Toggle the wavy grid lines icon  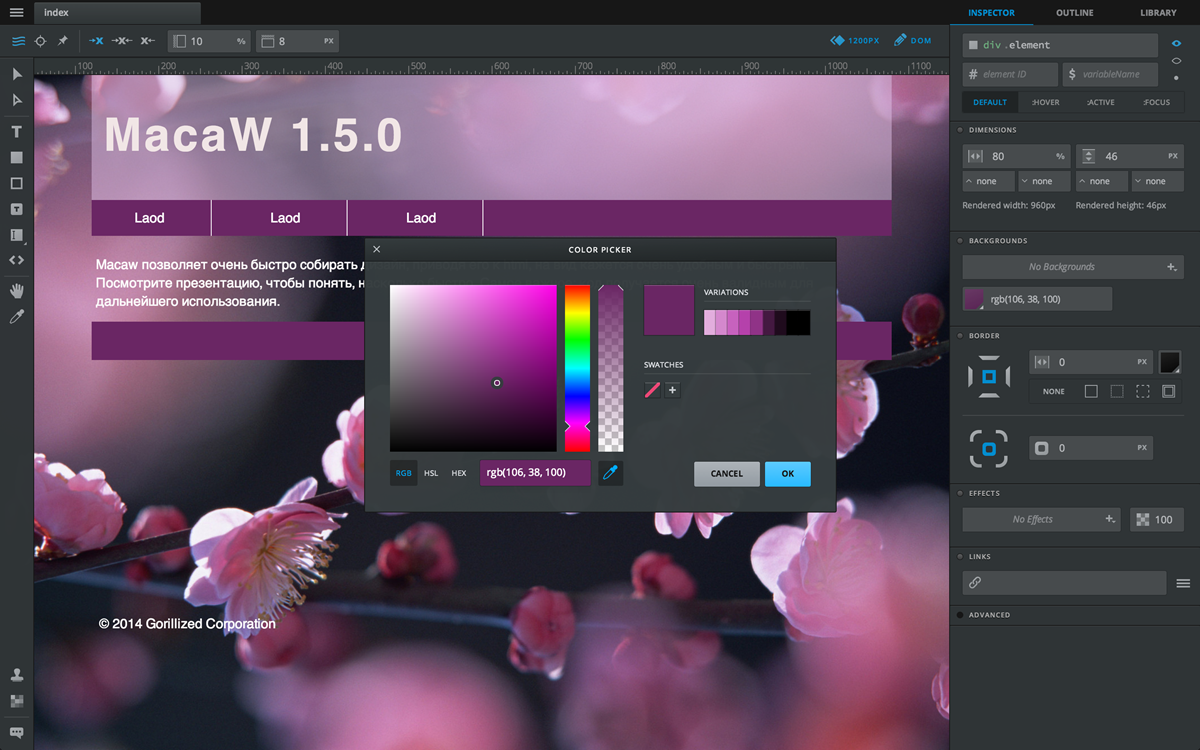[x=18, y=41]
